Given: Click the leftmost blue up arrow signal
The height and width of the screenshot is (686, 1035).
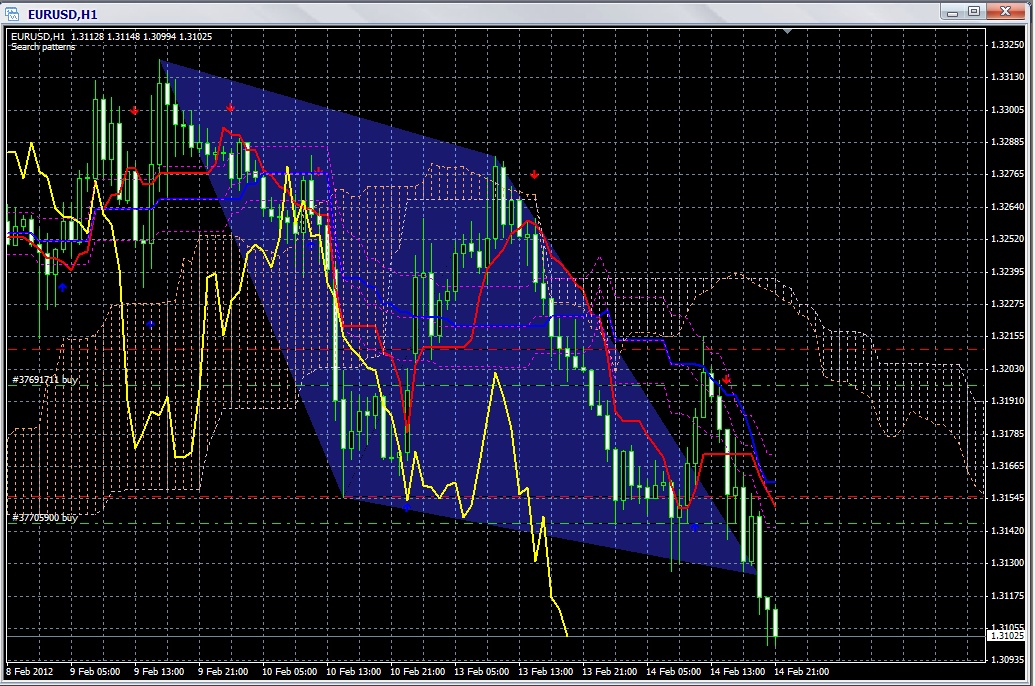Looking at the screenshot, I should 62,287.
